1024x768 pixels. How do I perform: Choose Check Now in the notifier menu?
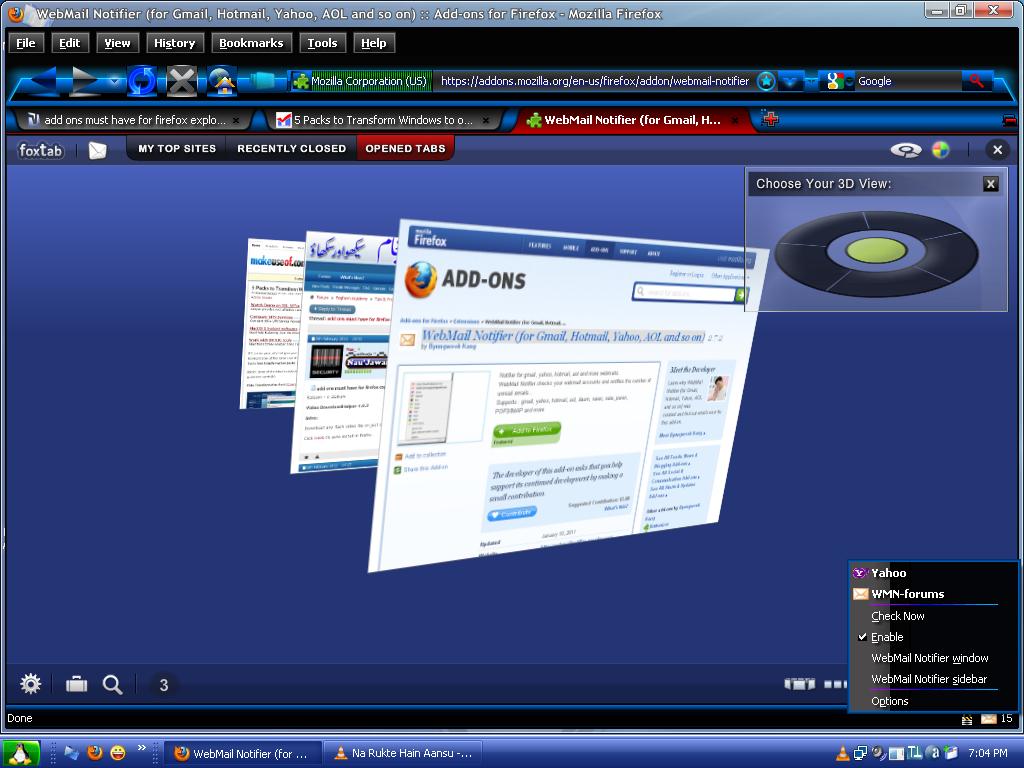(x=933, y=616)
